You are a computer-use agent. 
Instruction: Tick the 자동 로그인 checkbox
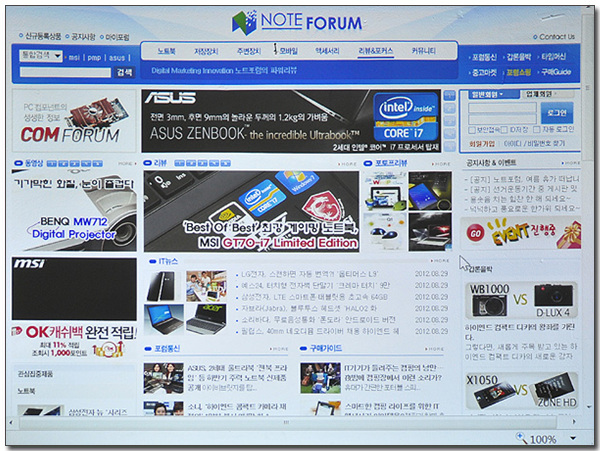point(537,130)
